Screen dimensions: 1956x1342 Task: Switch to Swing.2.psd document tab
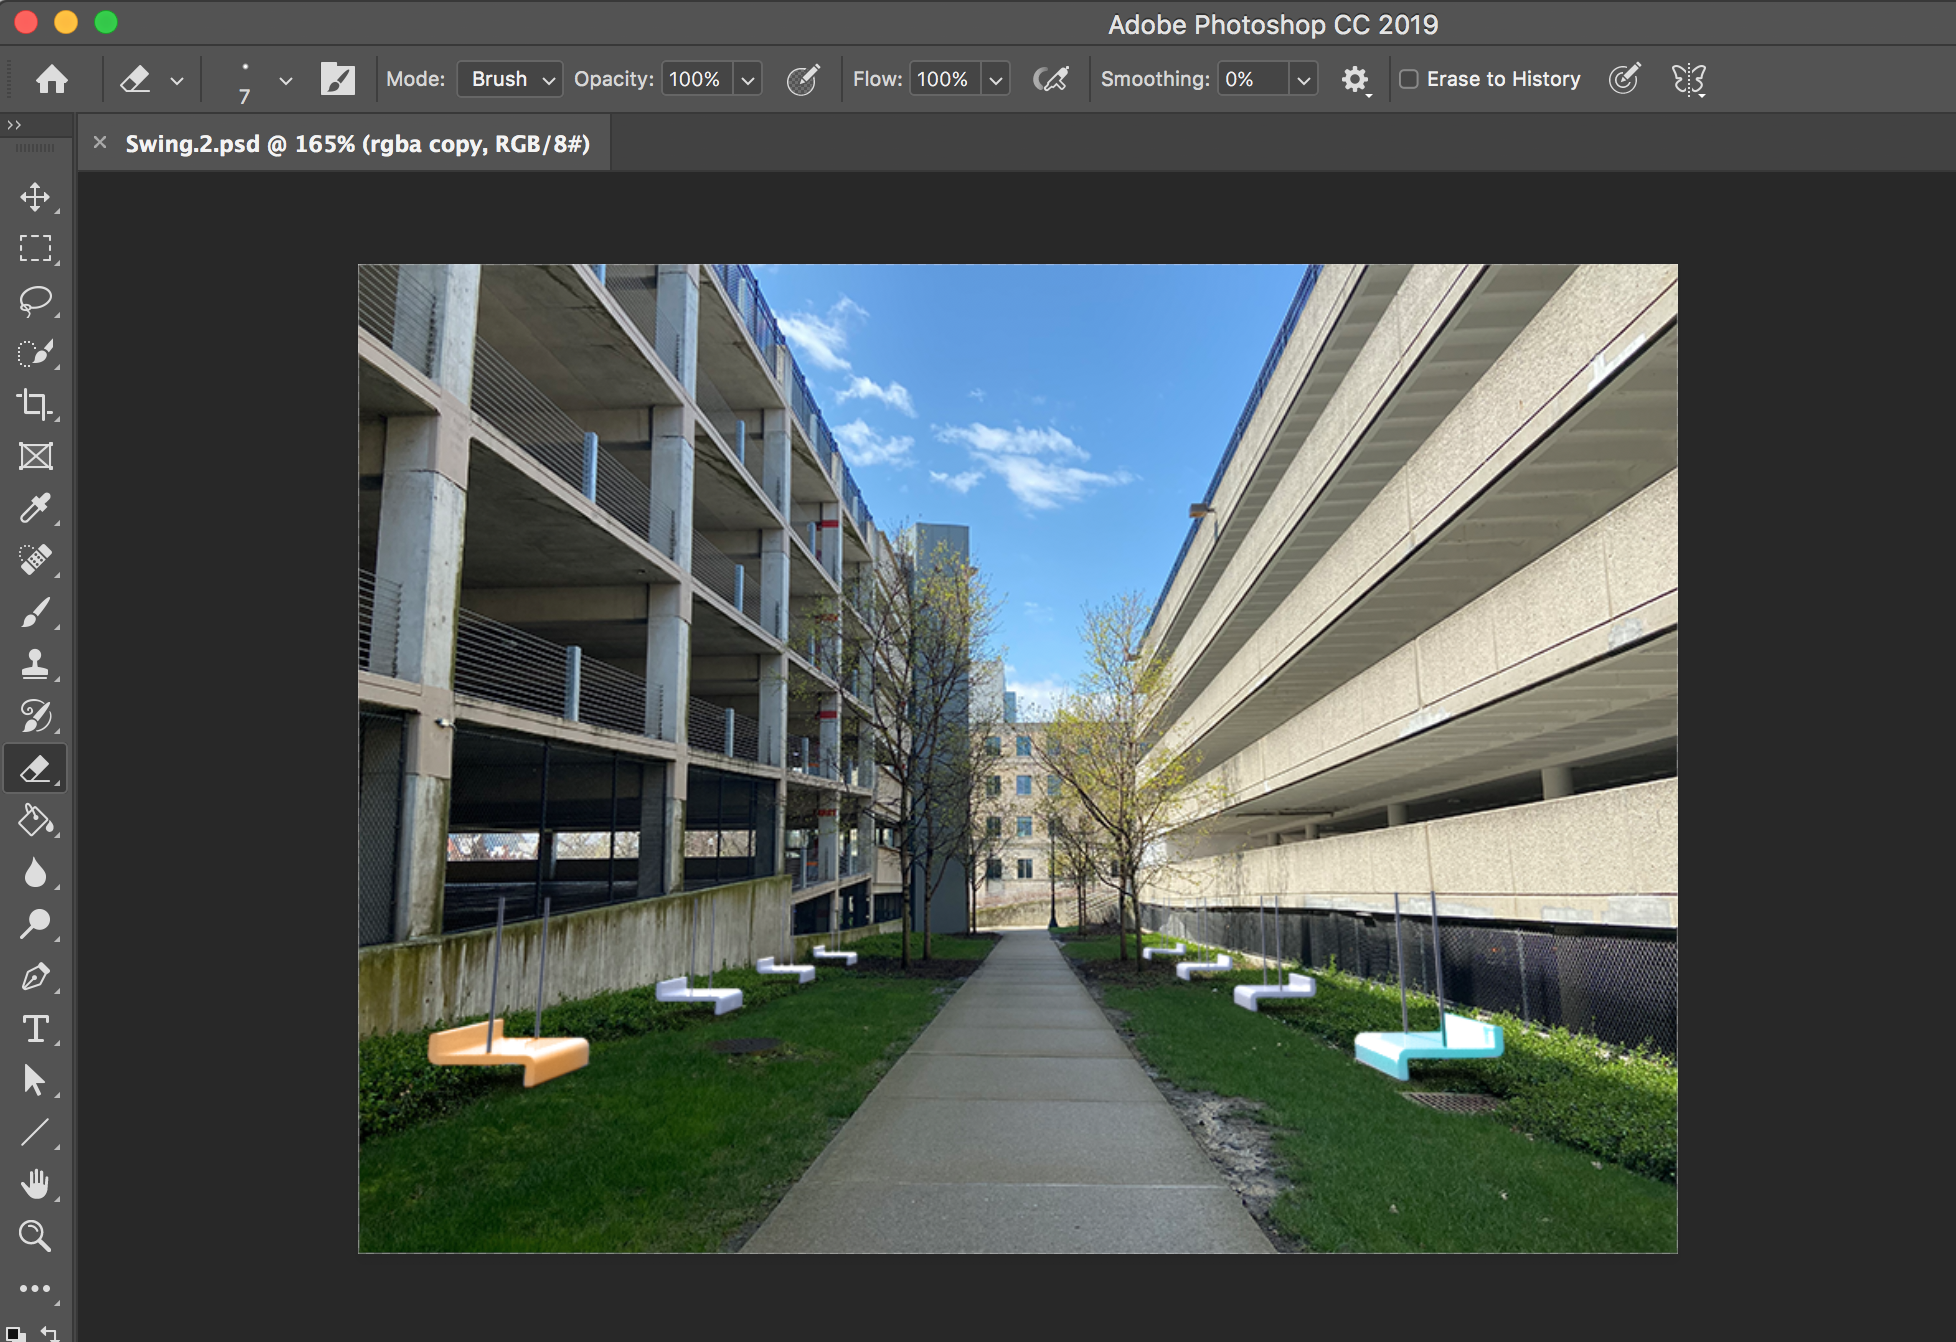(x=357, y=144)
